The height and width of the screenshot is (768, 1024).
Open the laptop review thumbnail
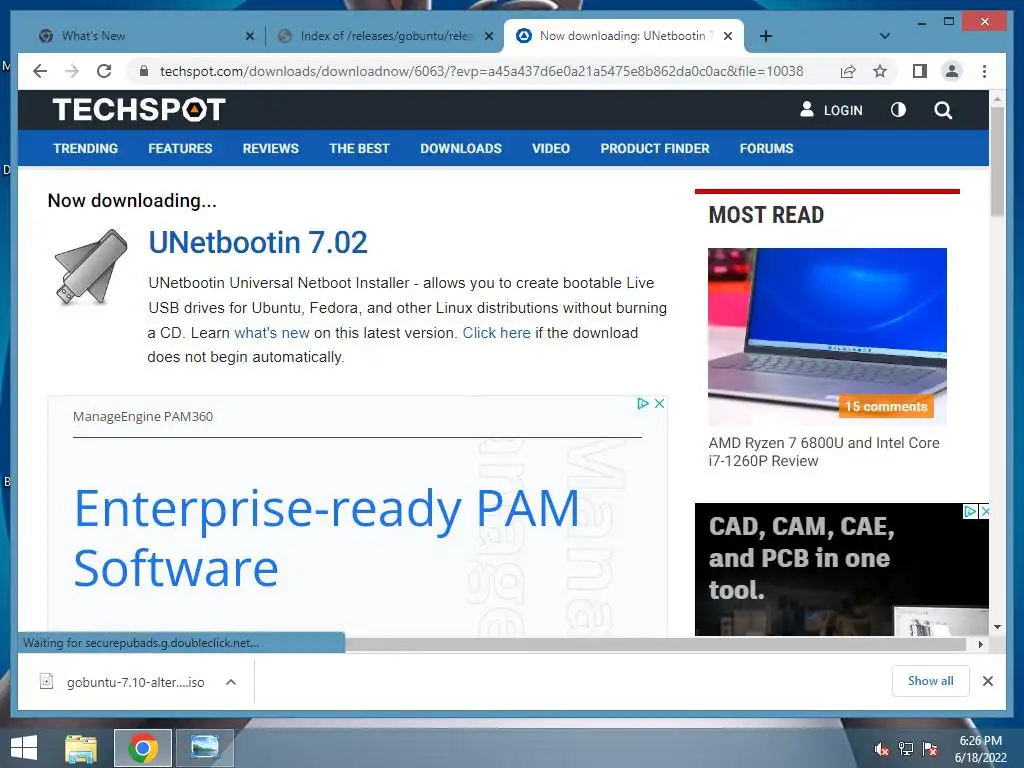tap(827, 337)
